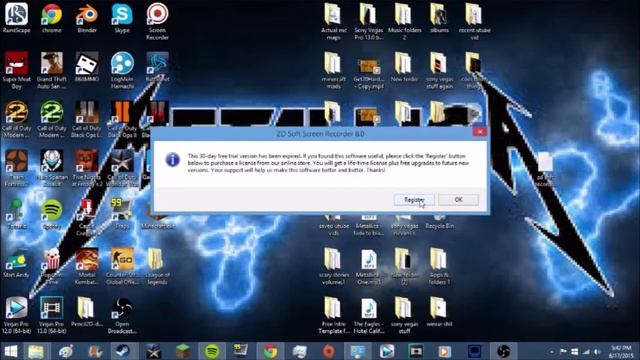Open the Windows Start button

tap(11, 351)
